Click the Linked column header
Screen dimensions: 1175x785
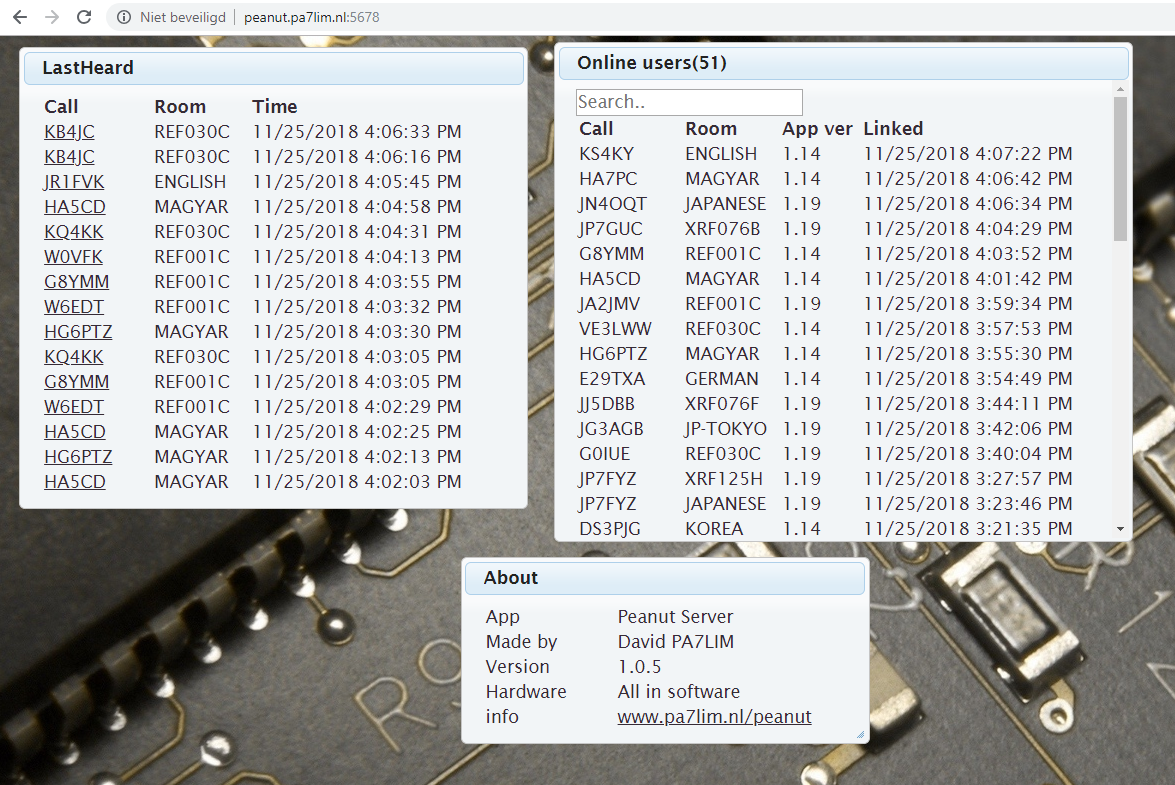coord(893,129)
